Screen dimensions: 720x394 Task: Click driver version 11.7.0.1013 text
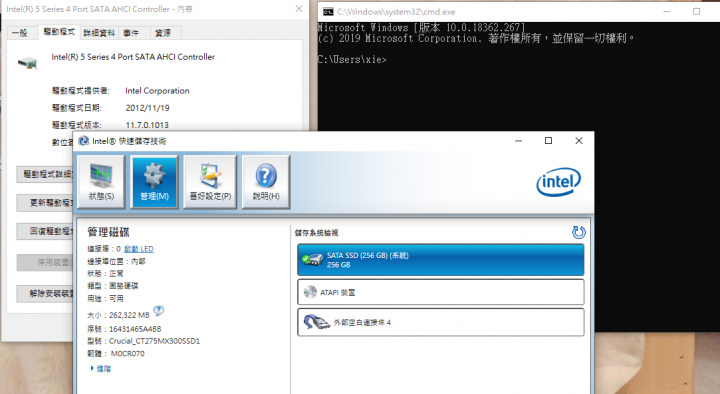pos(147,125)
